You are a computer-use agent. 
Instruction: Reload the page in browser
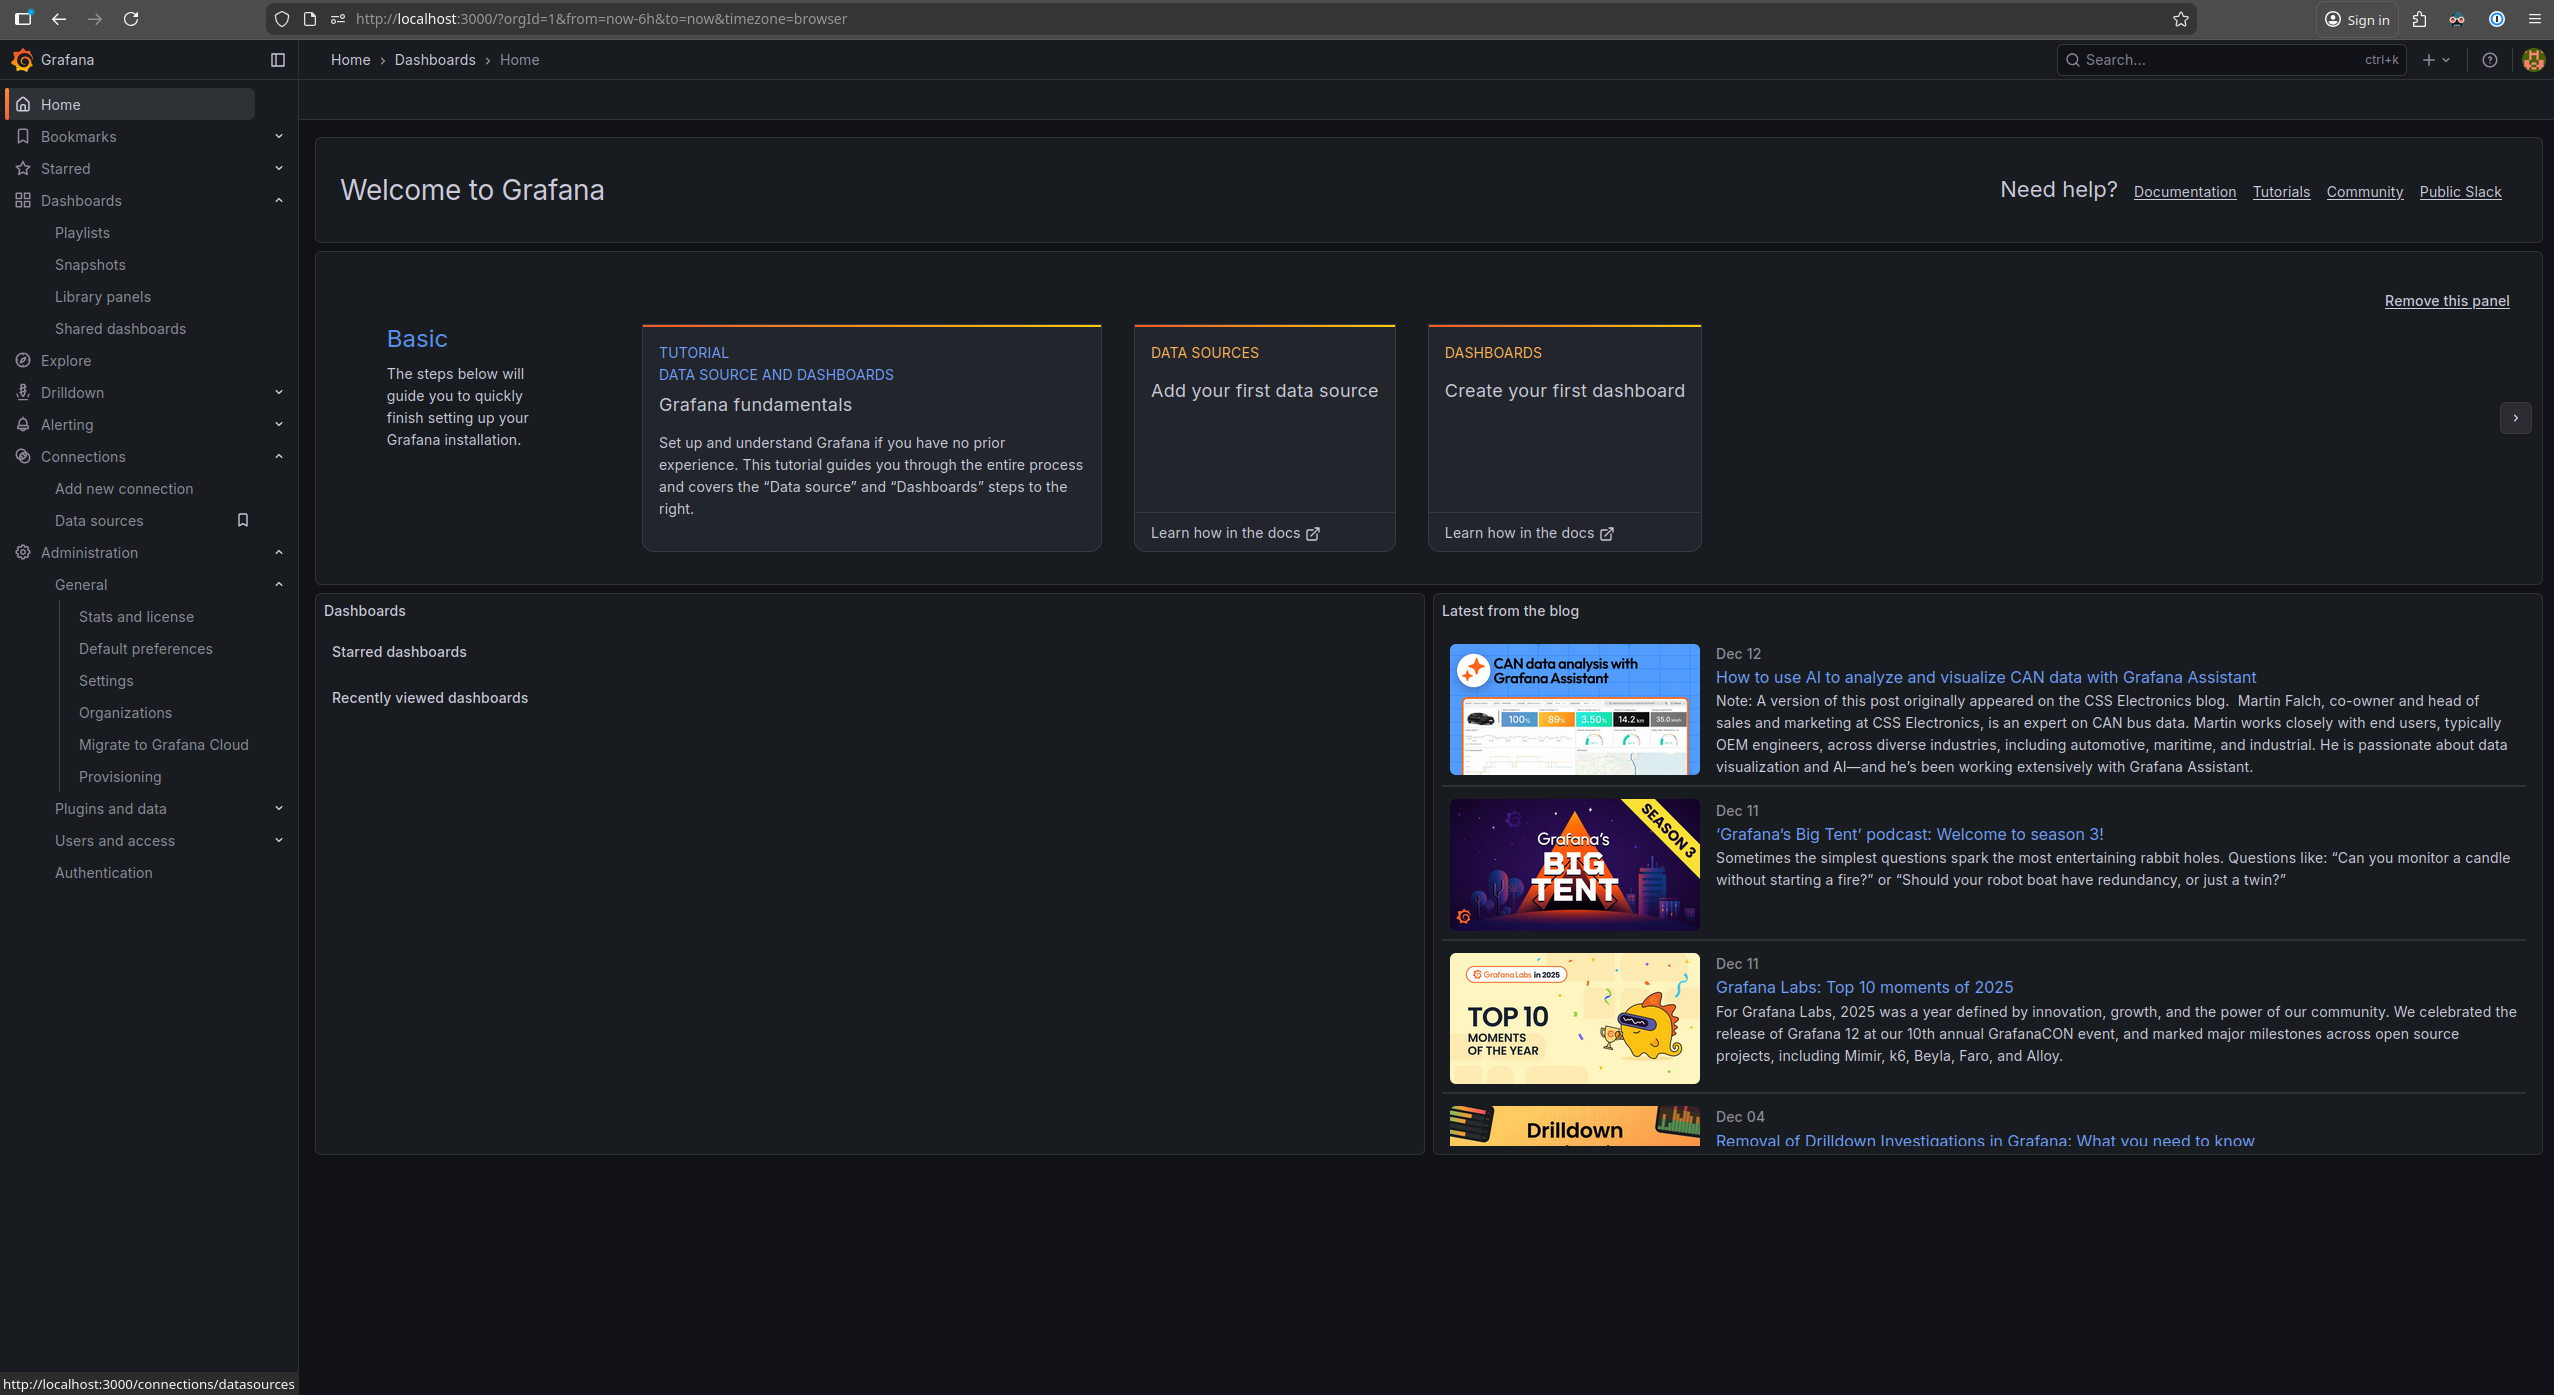tap(131, 19)
